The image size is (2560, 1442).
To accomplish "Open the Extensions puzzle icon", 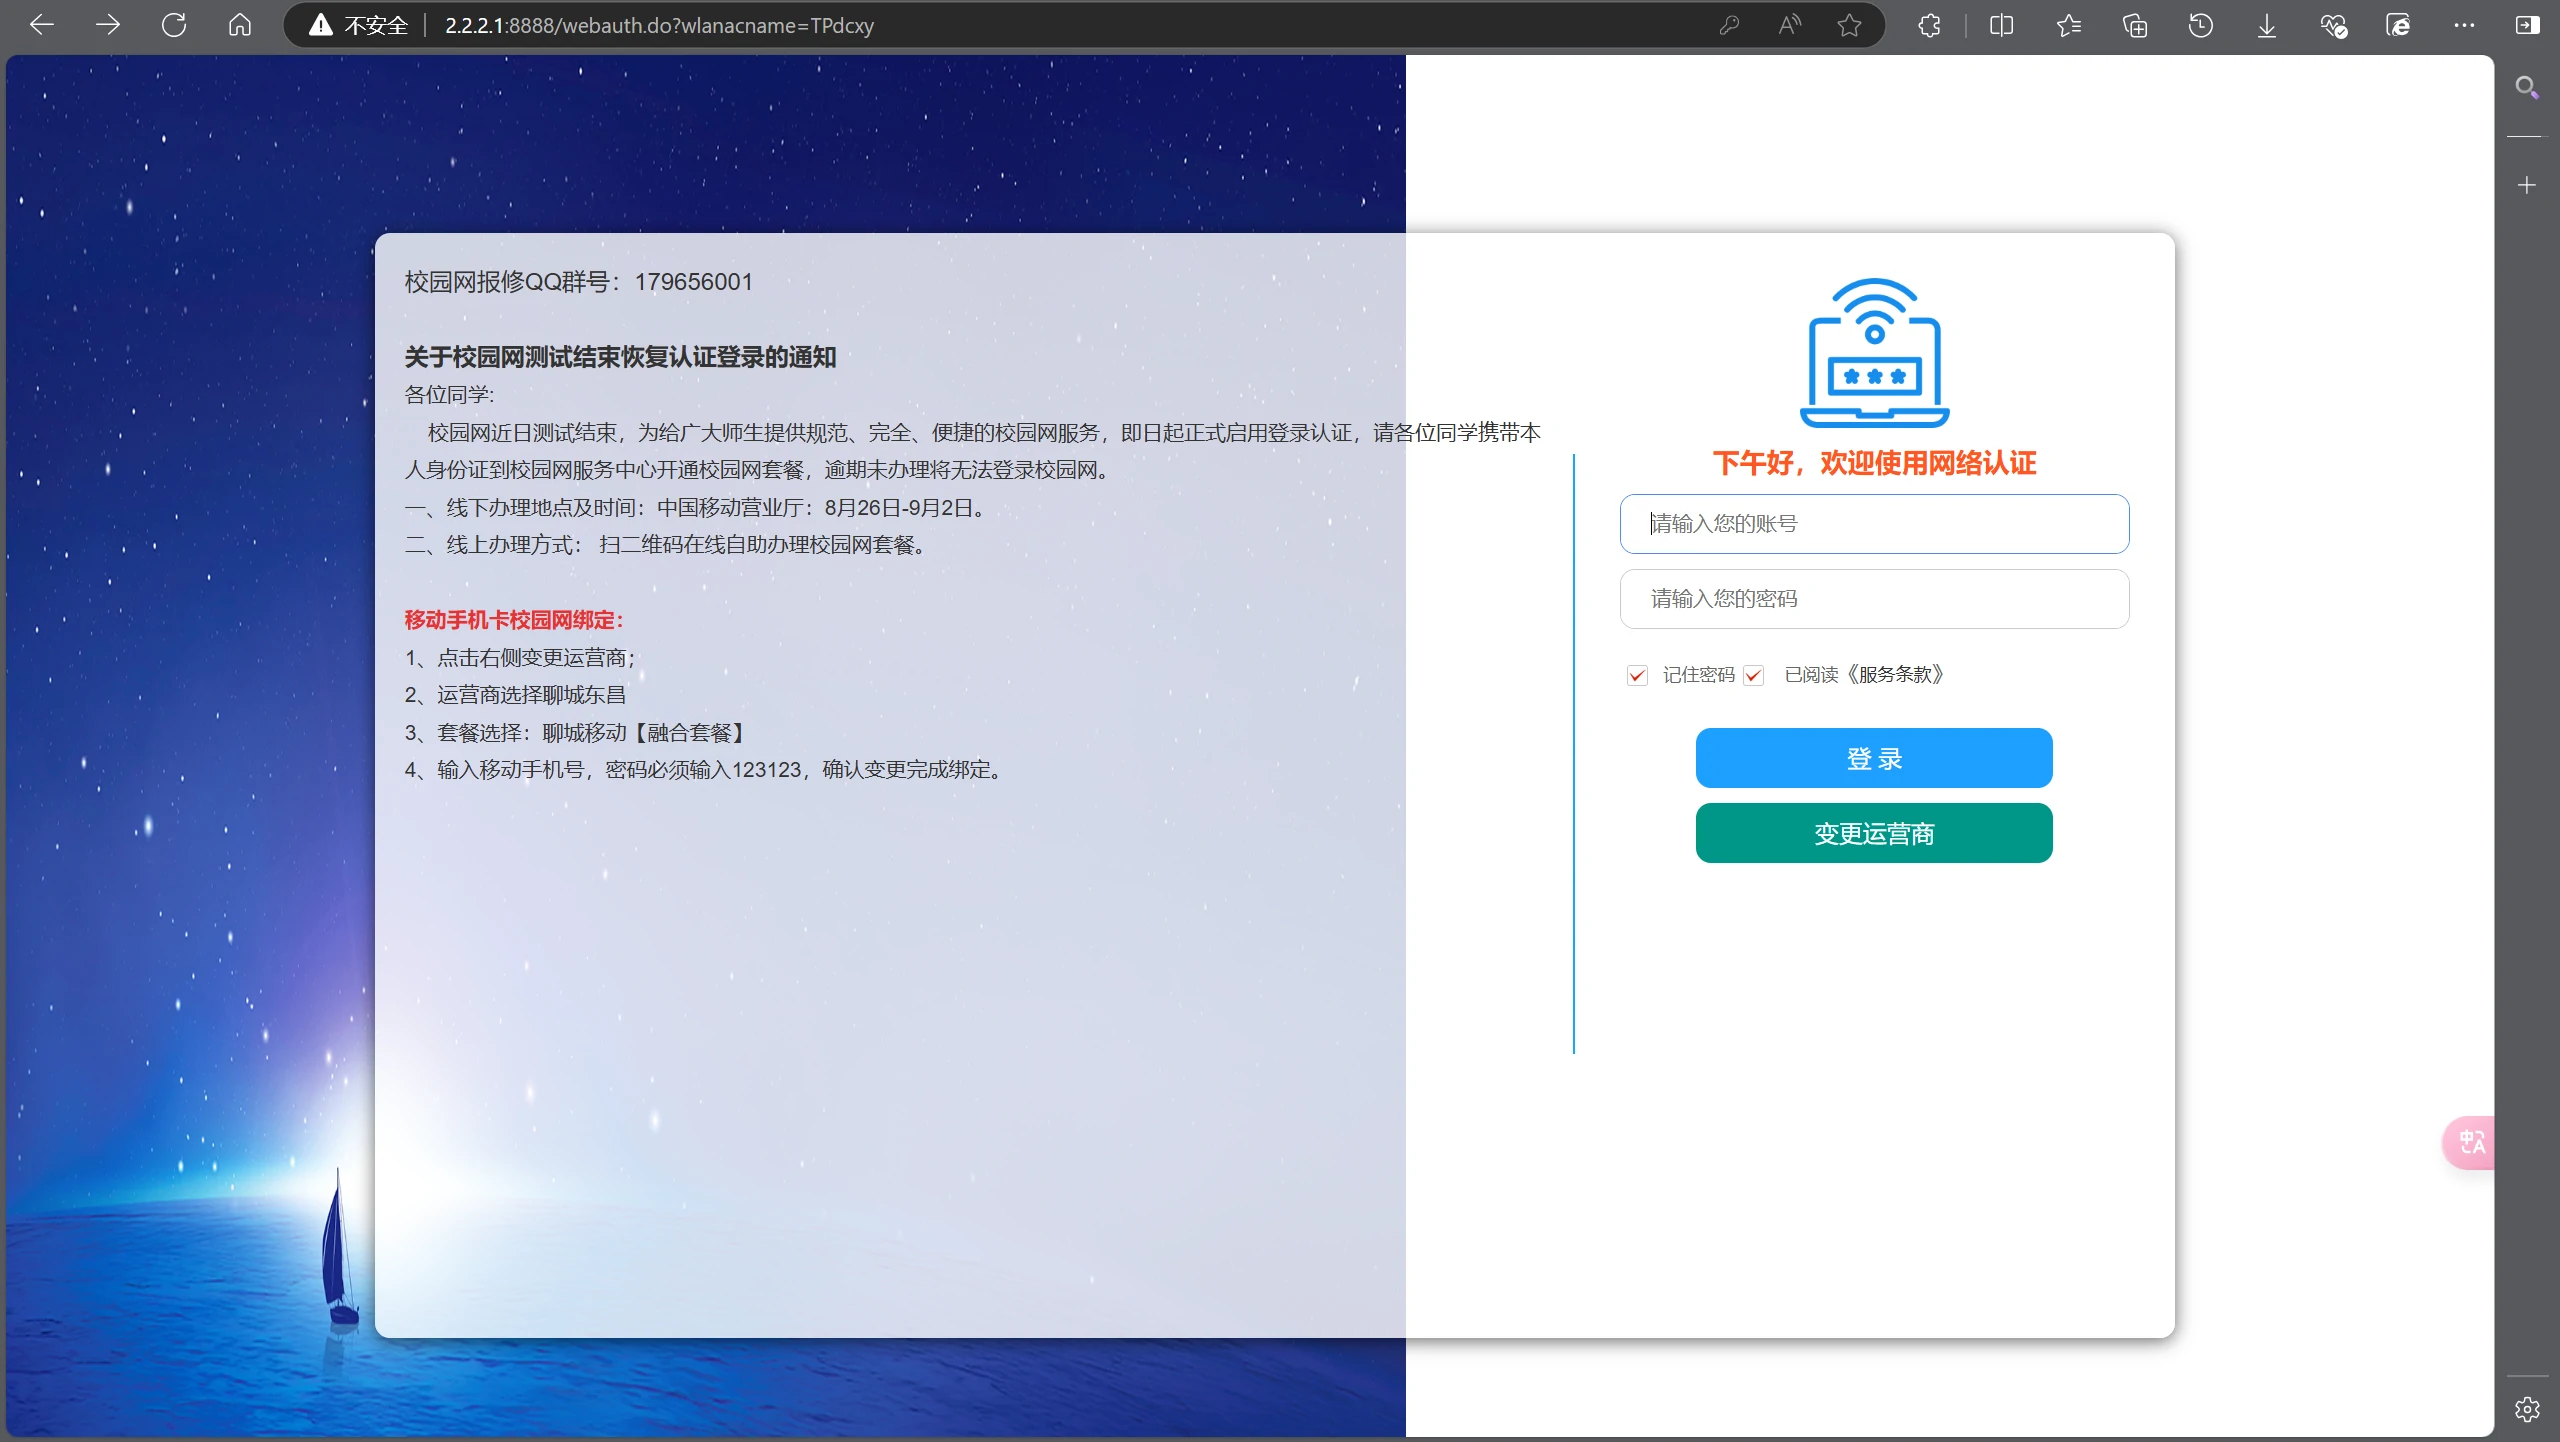I will tap(1929, 25).
